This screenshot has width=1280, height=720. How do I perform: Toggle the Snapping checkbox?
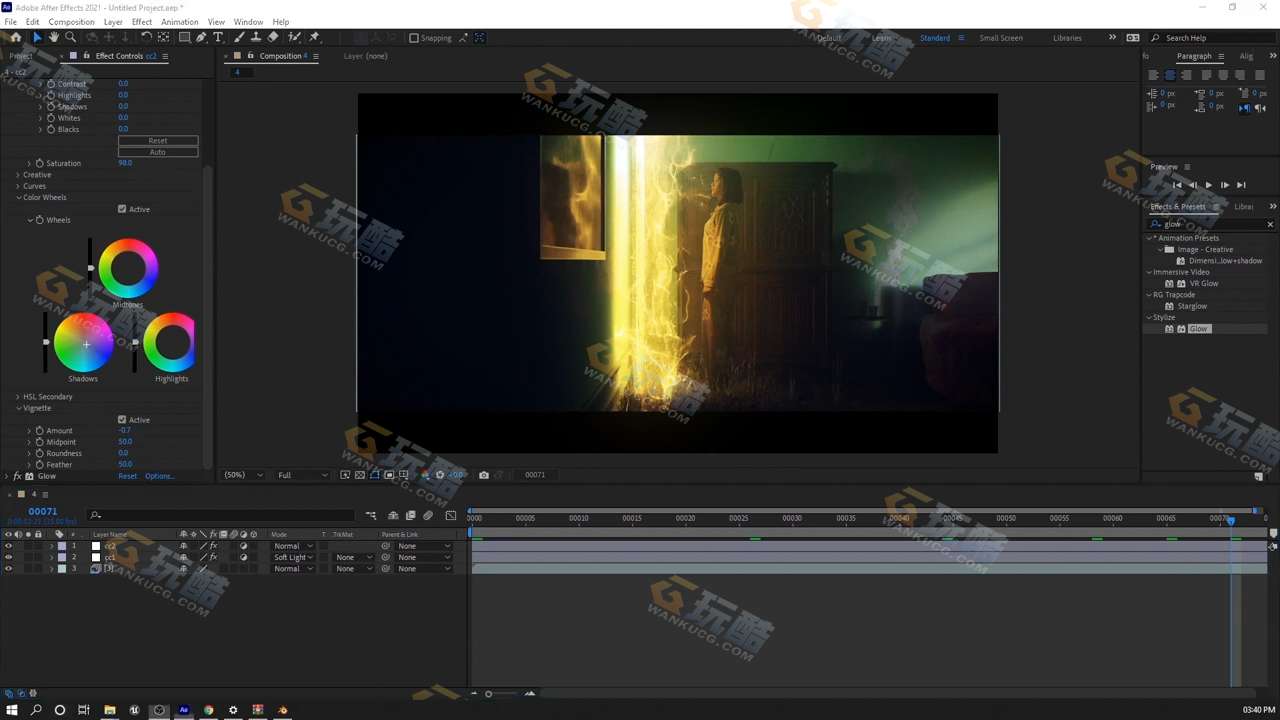click(x=414, y=38)
